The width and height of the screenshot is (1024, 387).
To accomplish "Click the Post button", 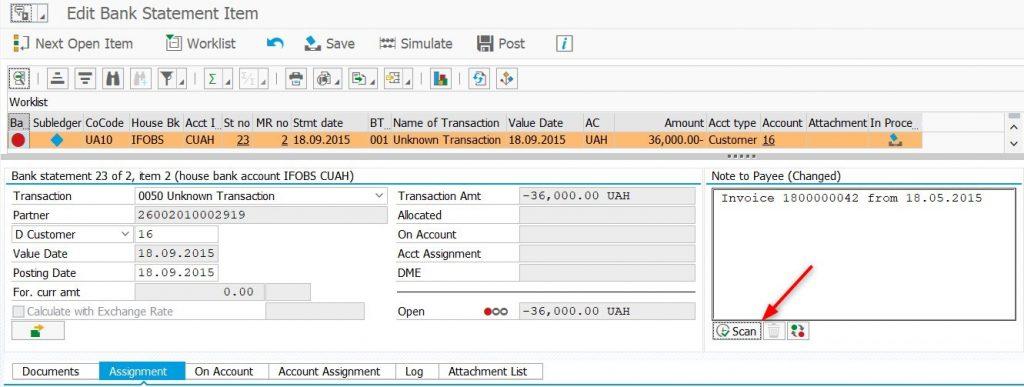I will 502,44.
